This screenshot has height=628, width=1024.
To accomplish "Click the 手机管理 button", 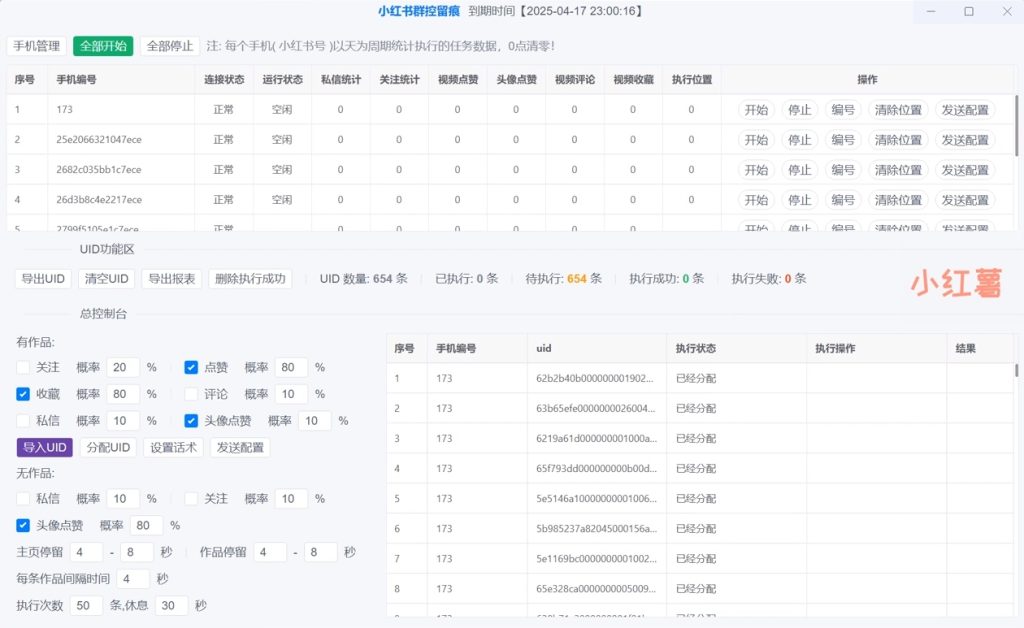I will tap(34, 46).
